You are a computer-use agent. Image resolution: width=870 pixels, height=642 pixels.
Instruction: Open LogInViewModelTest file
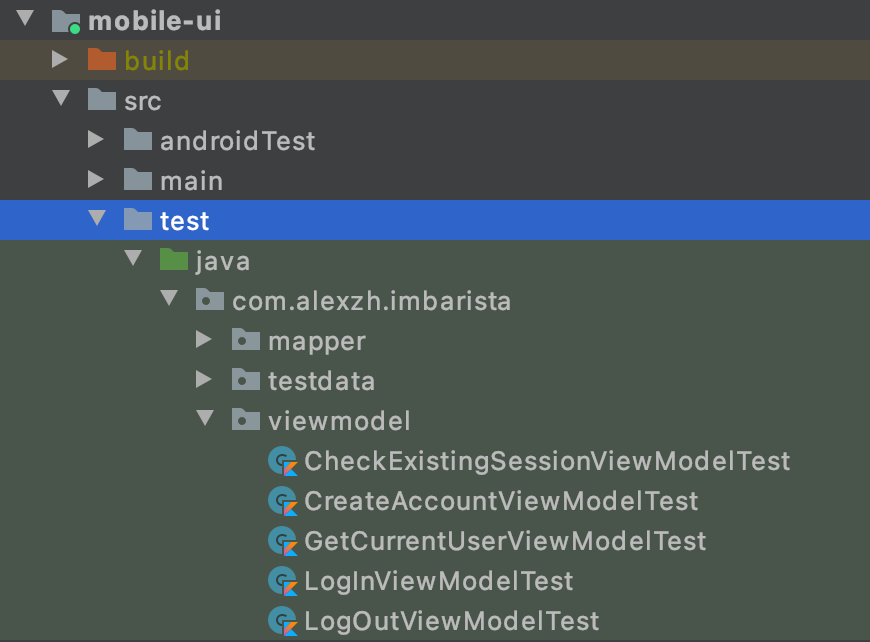tap(439, 581)
